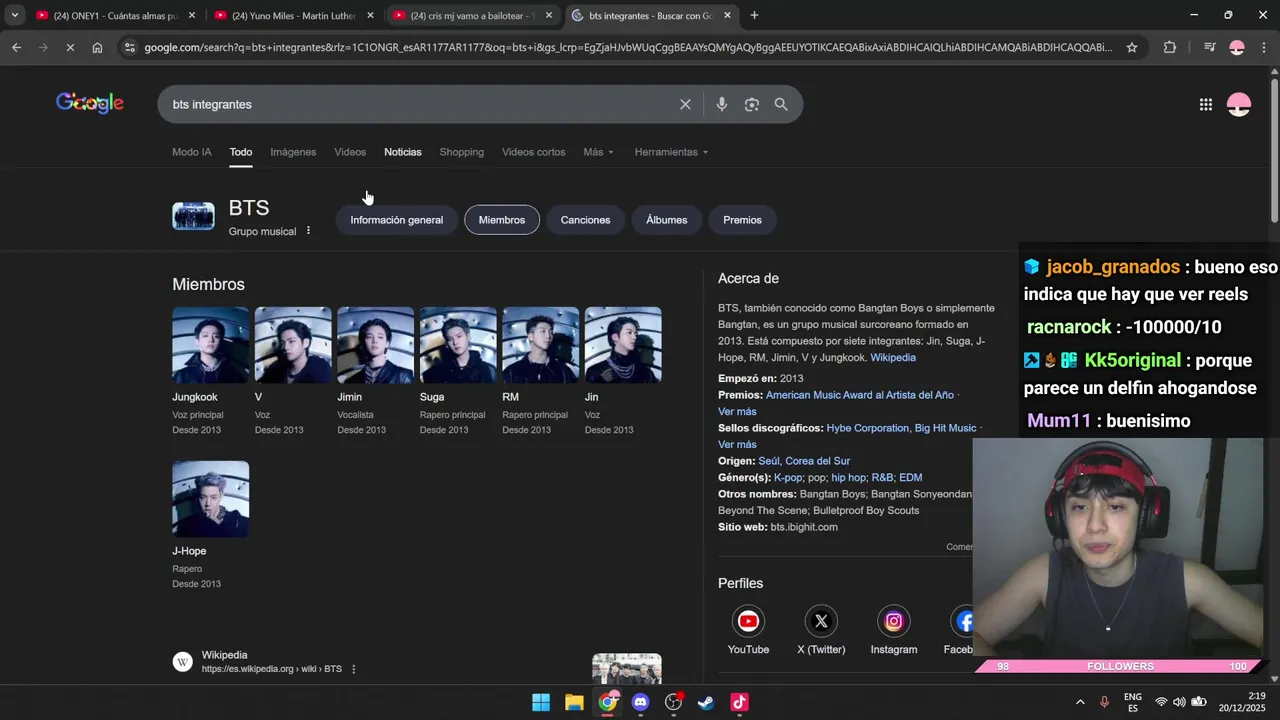
Task: Switch to the Shopping tab
Action: tap(462, 152)
